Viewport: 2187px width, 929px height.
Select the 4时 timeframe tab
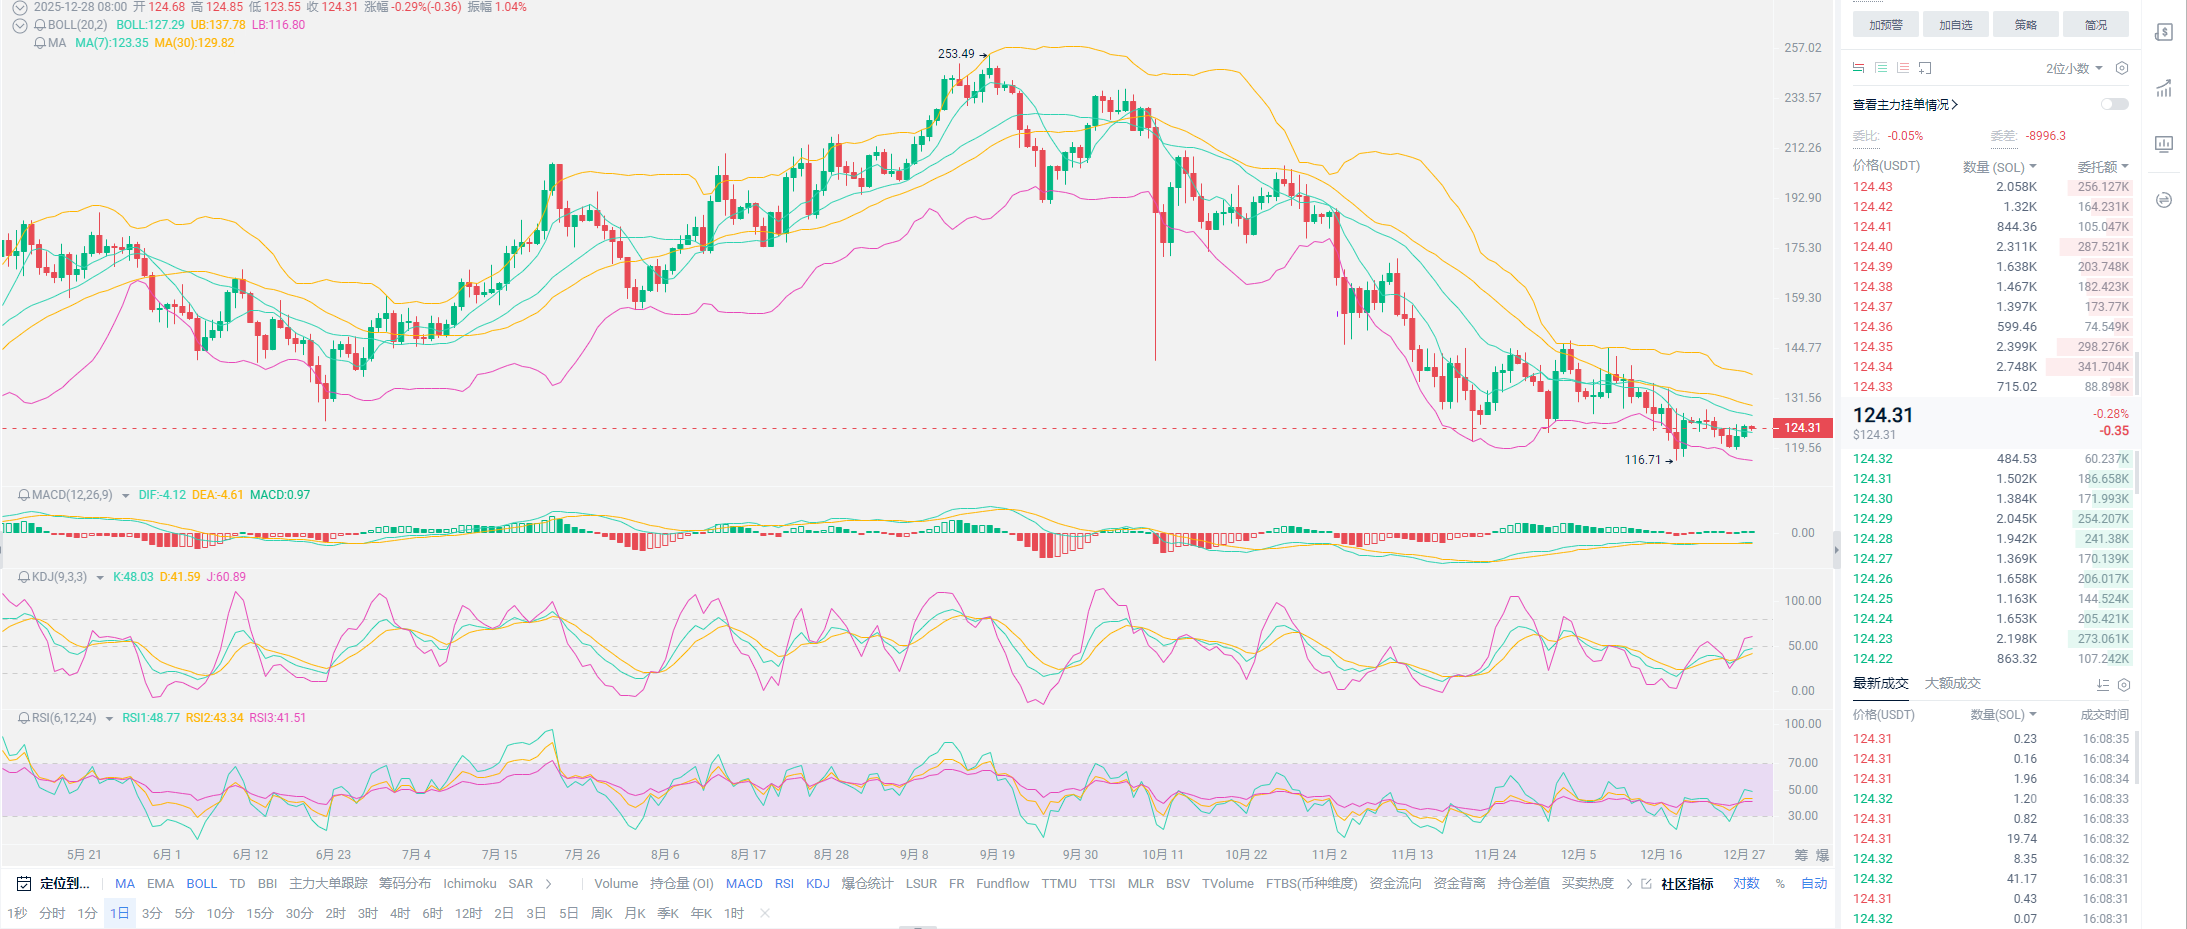(x=400, y=914)
